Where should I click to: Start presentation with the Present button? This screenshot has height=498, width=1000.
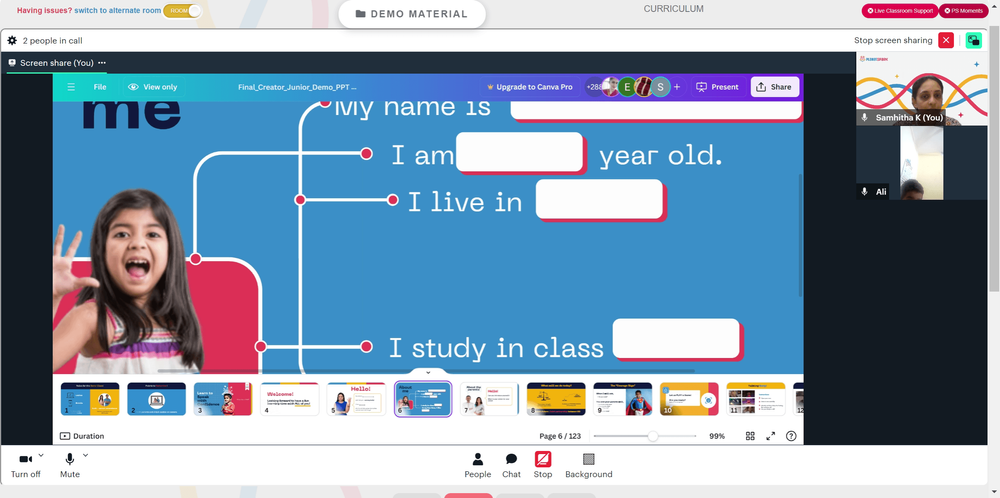pyautogui.click(x=718, y=87)
